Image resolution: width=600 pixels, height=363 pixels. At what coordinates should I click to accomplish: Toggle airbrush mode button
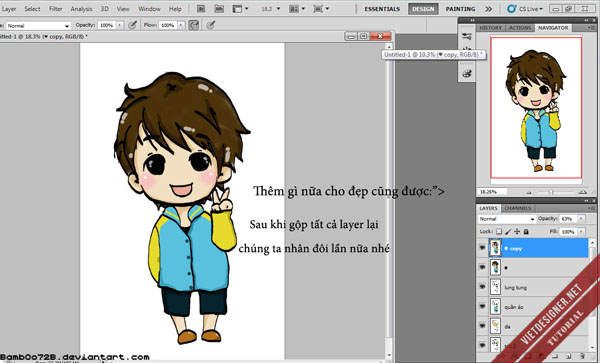[194, 25]
